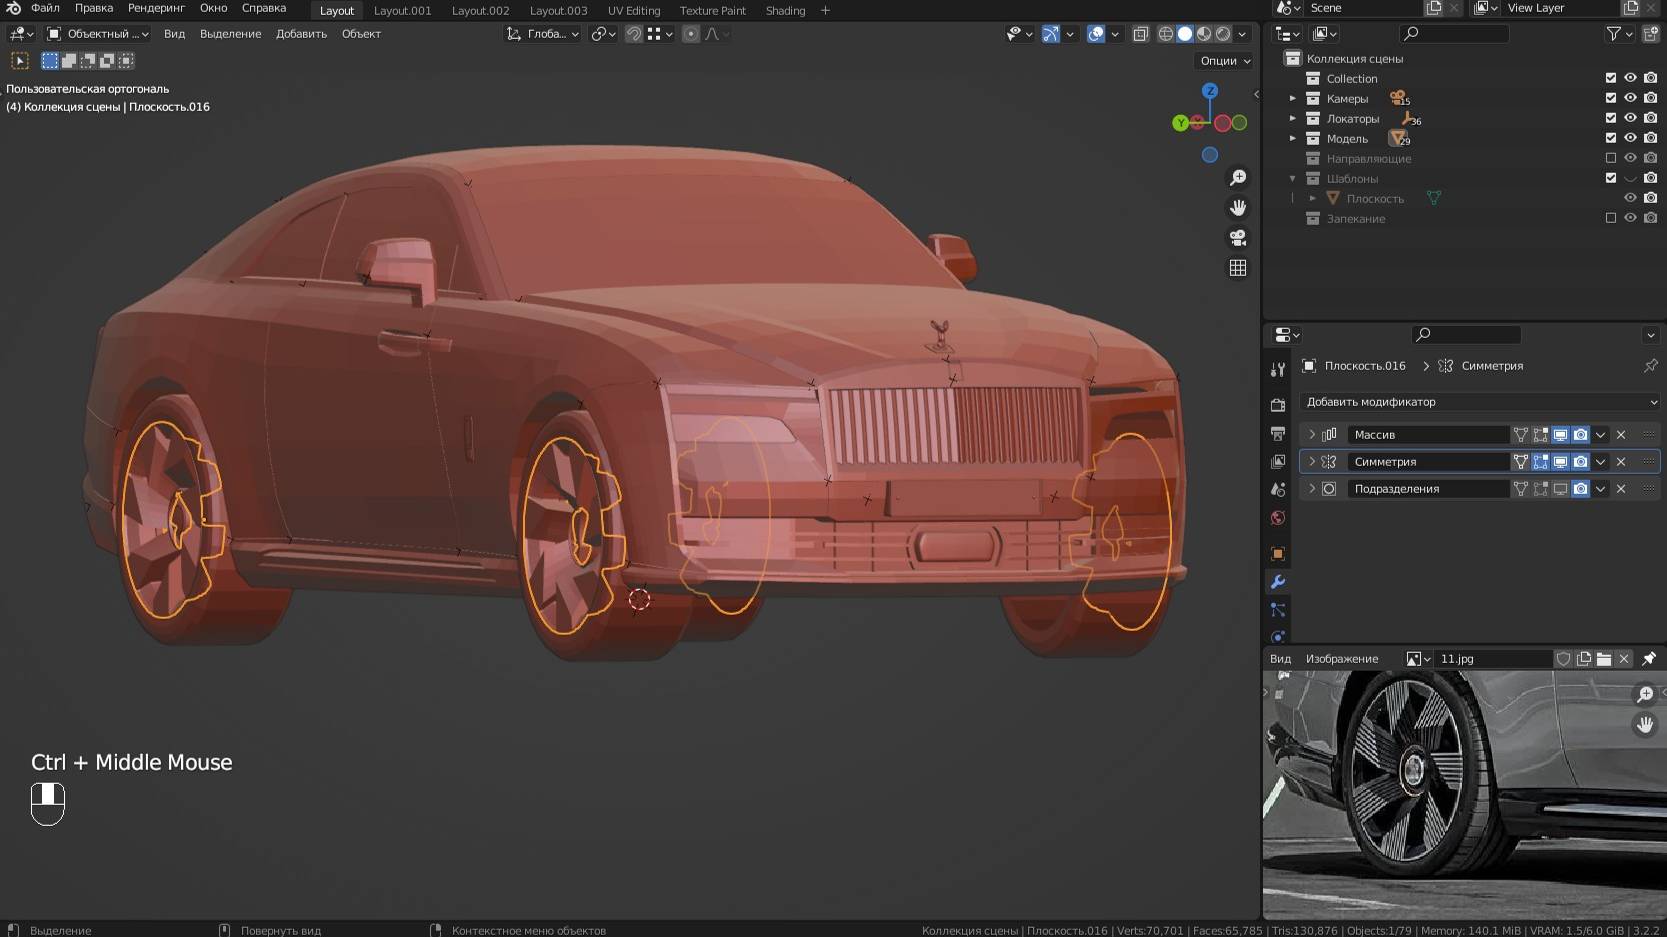The image size is (1667, 937).
Task: Open the View Layer properties tab
Action: click(x=1277, y=461)
